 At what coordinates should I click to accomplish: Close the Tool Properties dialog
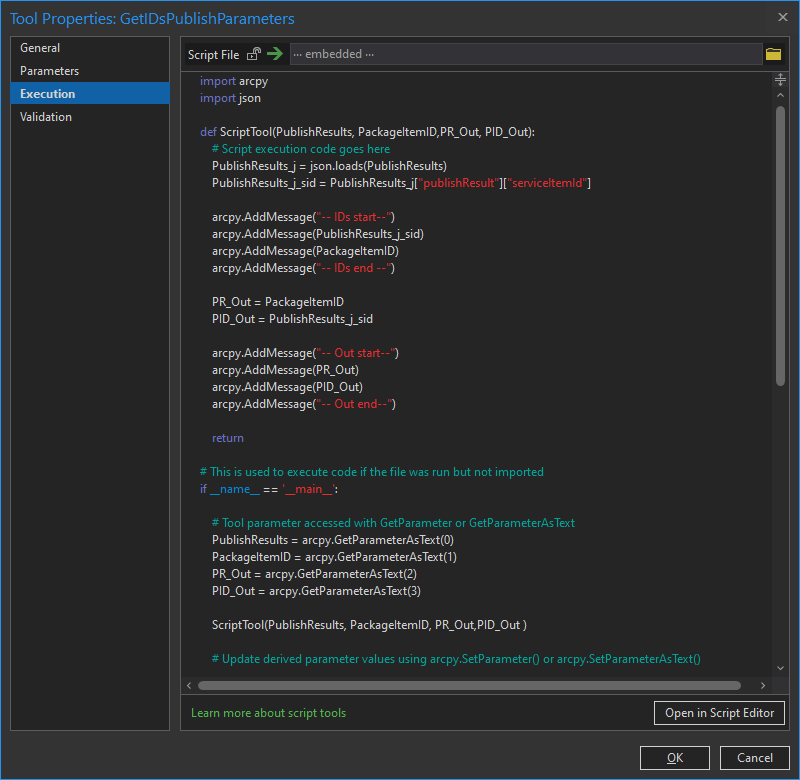coord(782,17)
